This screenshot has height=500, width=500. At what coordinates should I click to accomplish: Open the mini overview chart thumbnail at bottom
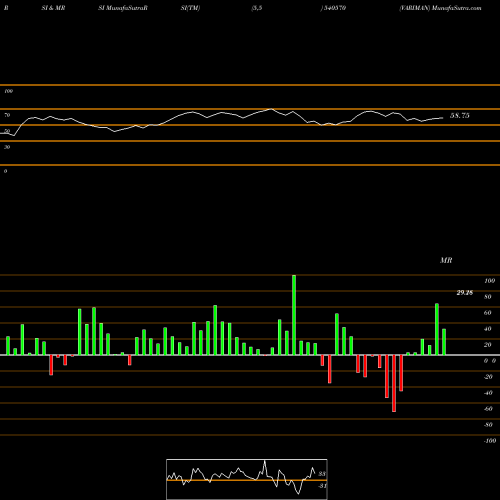click(x=247, y=479)
